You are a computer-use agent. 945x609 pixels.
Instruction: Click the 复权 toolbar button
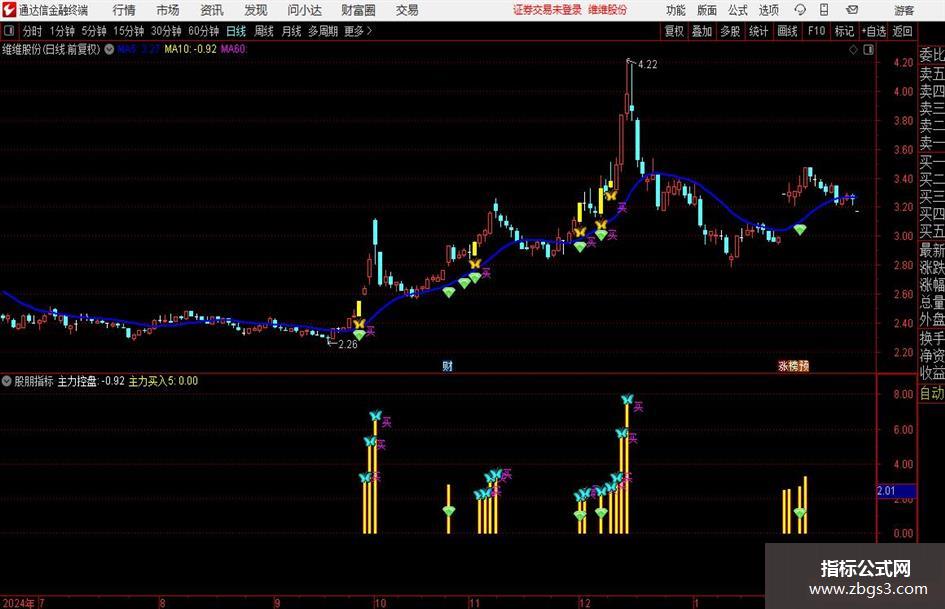pos(674,31)
